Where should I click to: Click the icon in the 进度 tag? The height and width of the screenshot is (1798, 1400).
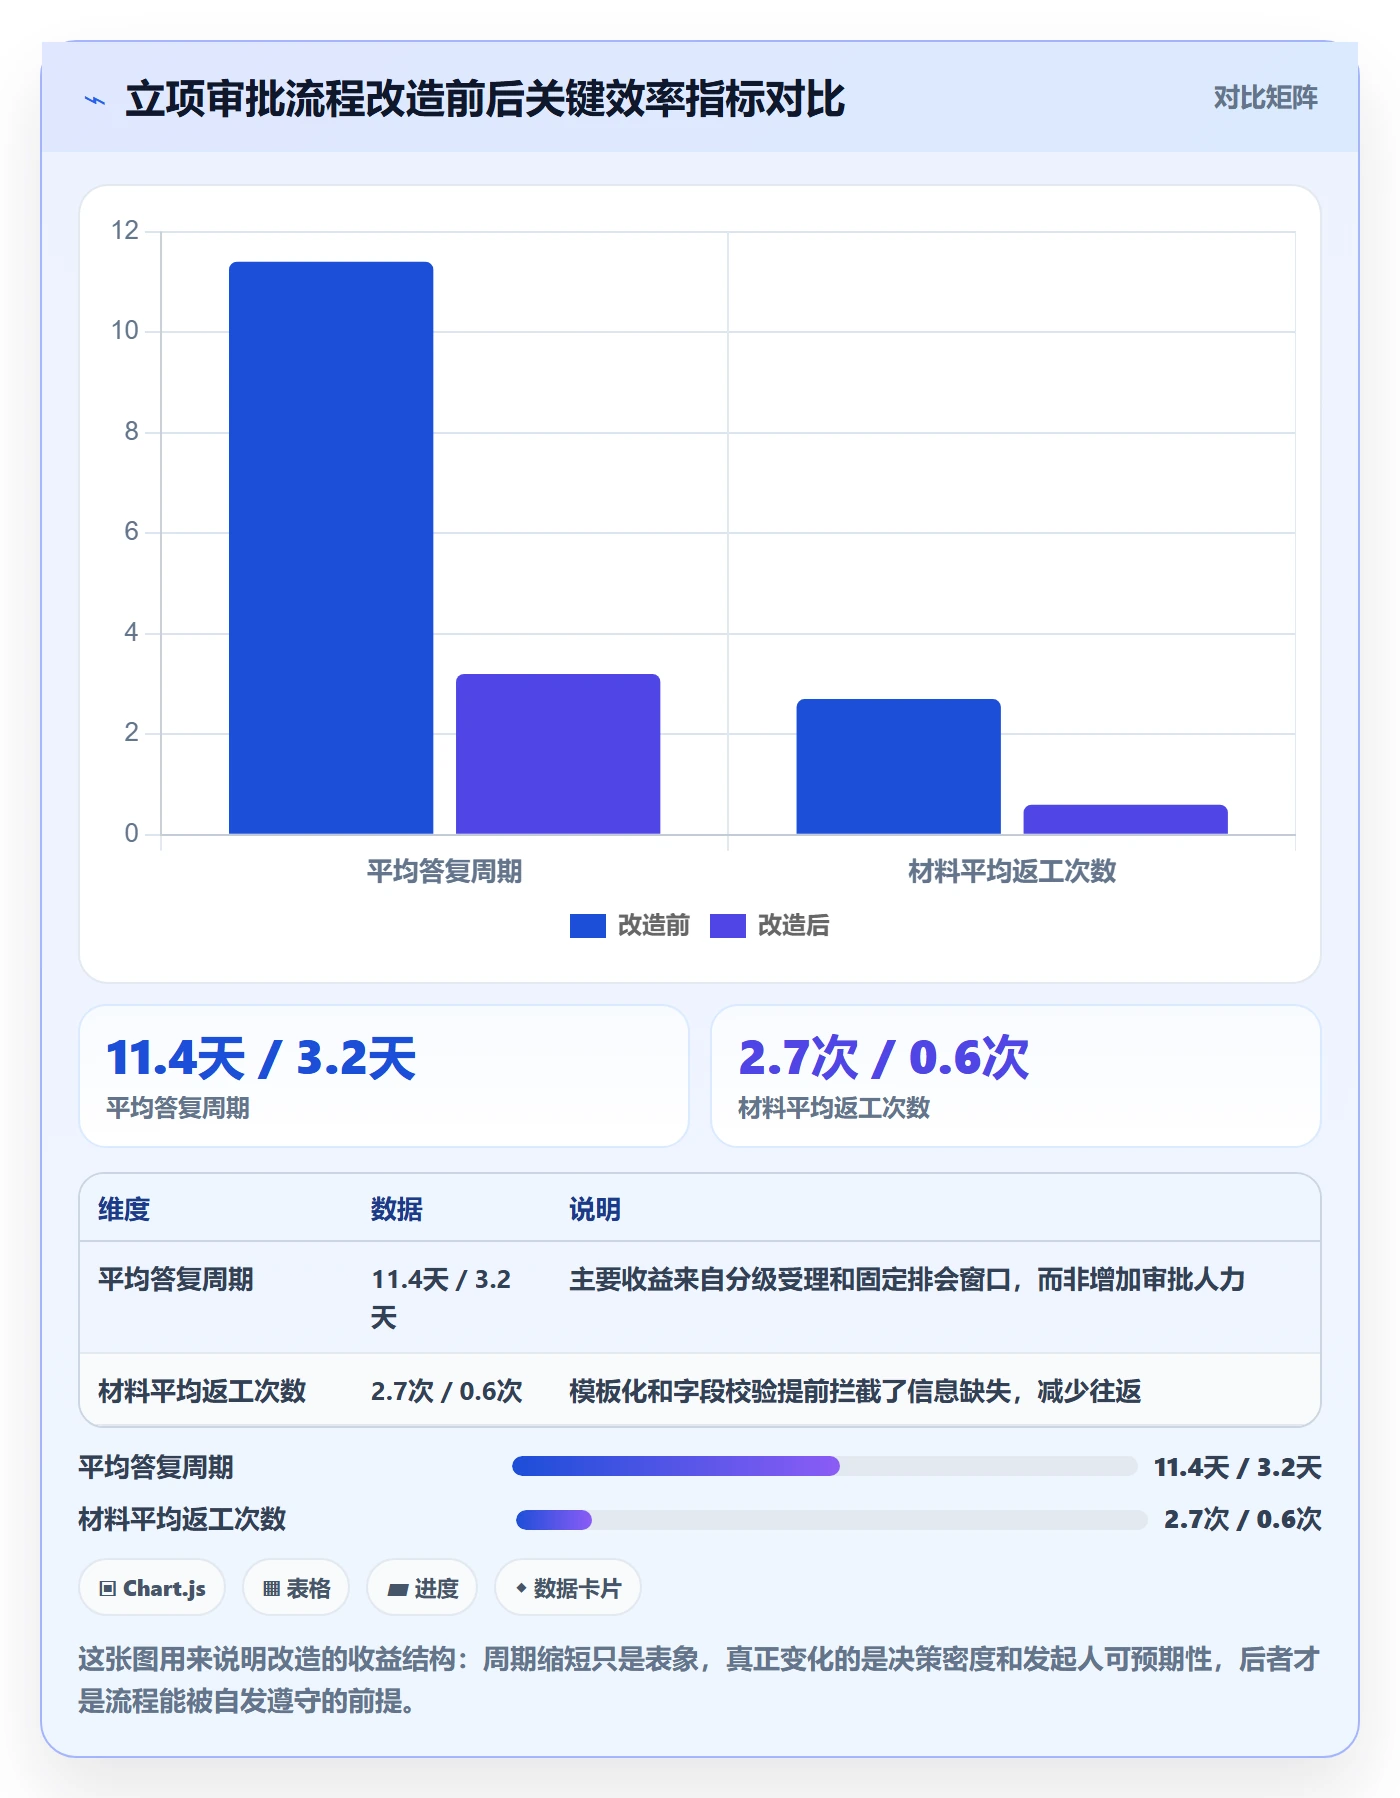tap(397, 1589)
